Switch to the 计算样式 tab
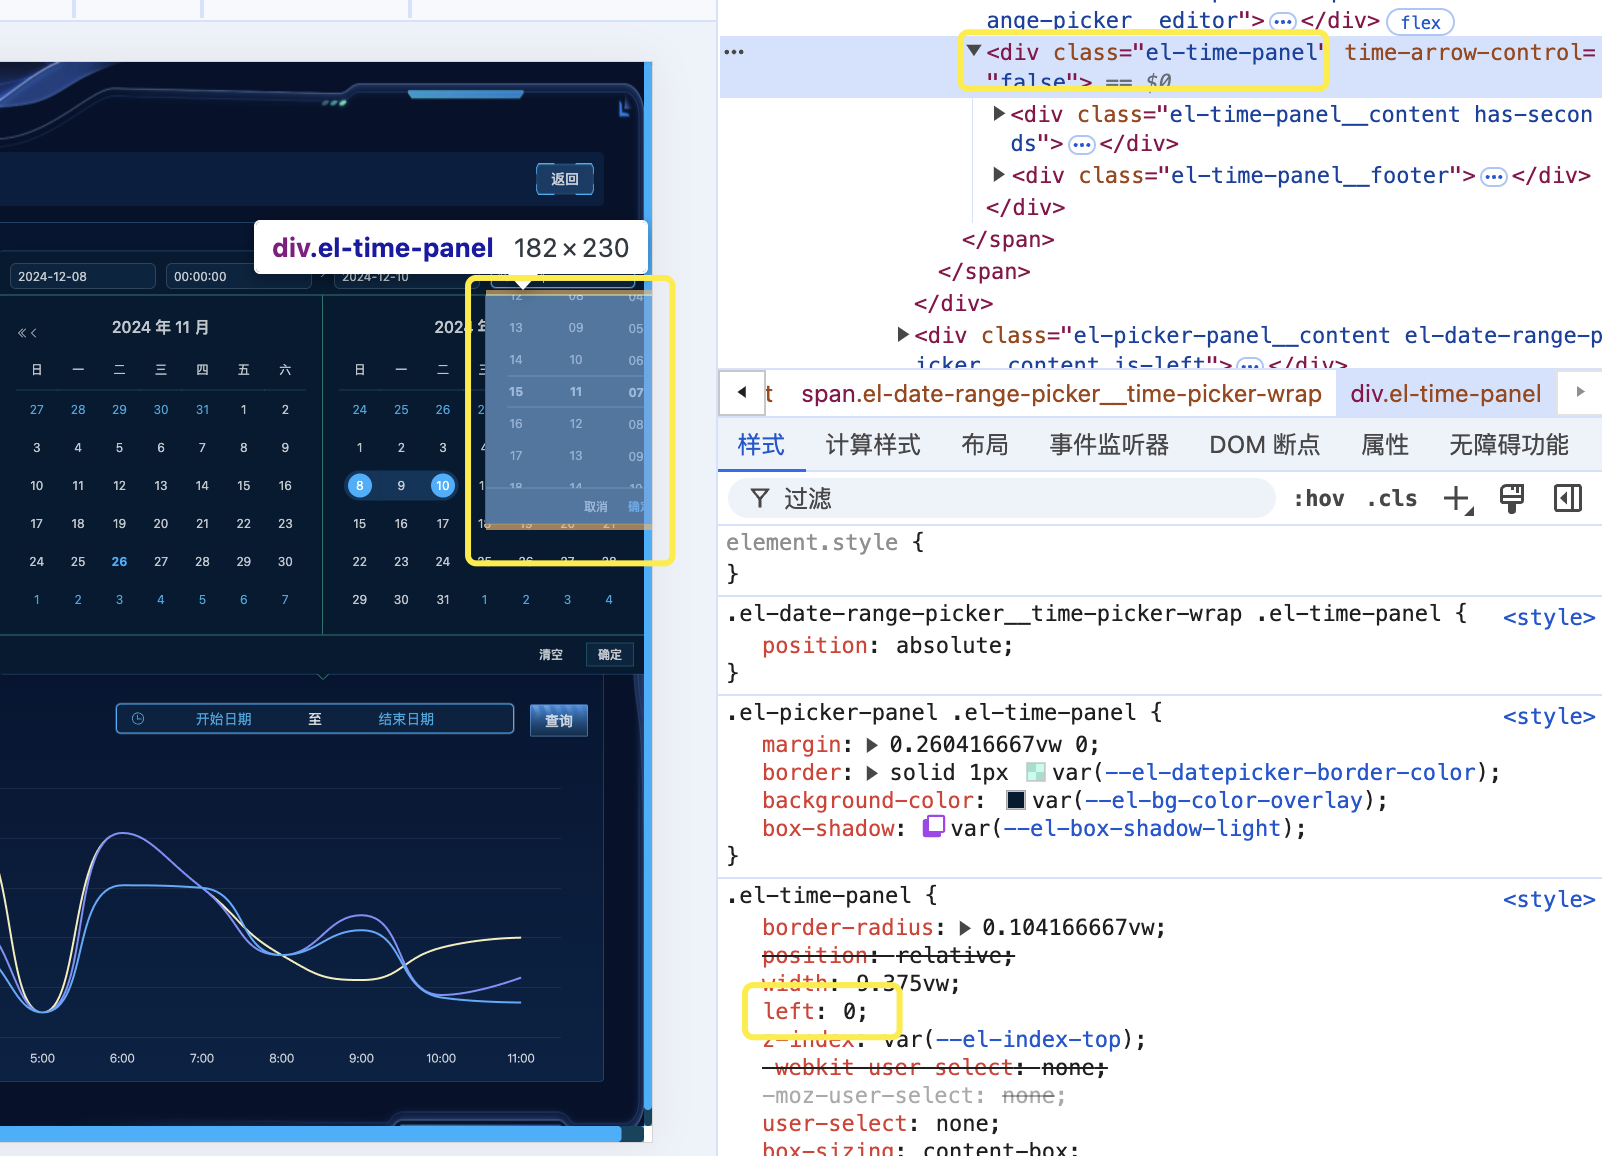The width and height of the screenshot is (1602, 1156). tap(872, 445)
